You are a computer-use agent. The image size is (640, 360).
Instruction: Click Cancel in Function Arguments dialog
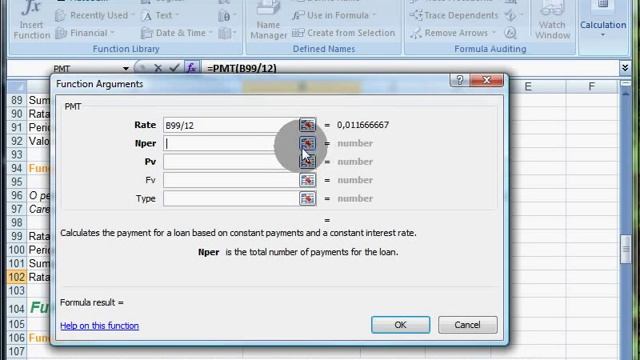(467, 325)
